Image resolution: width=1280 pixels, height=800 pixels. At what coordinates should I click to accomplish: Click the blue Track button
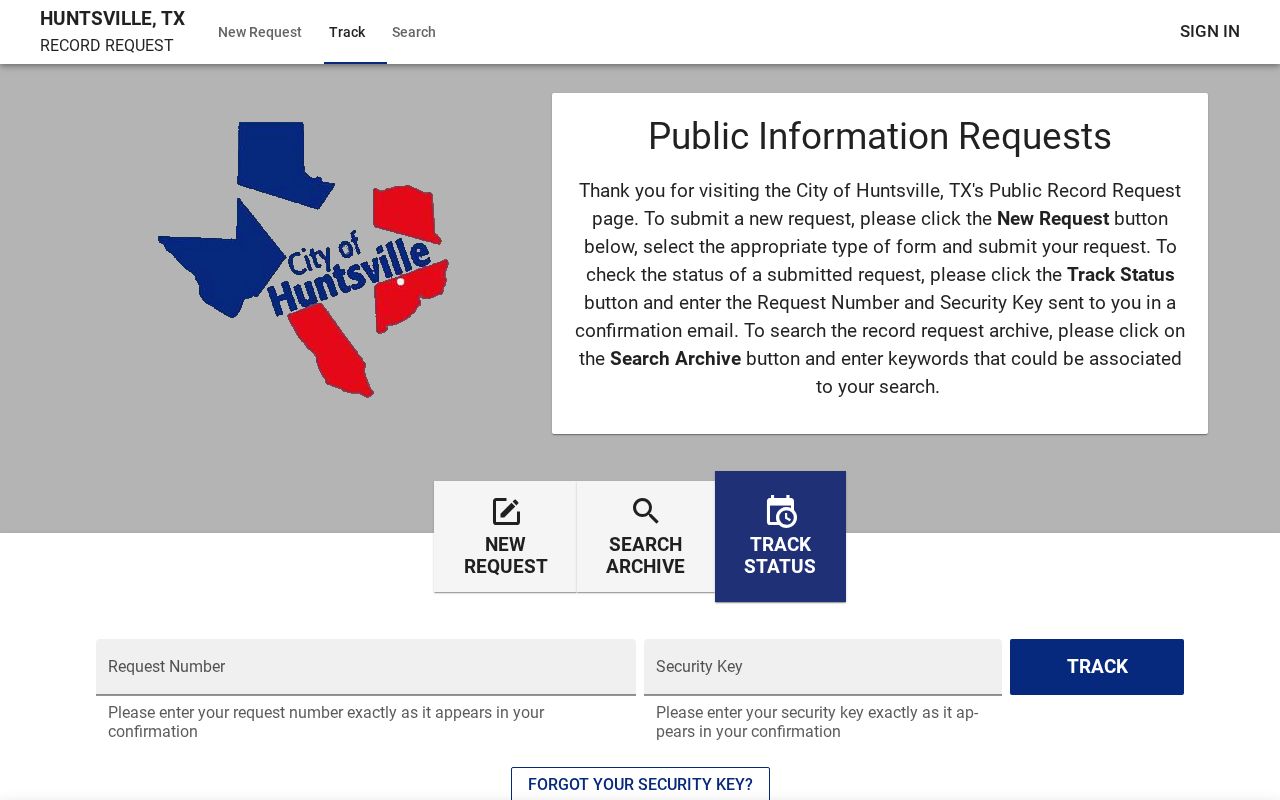(1097, 667)
